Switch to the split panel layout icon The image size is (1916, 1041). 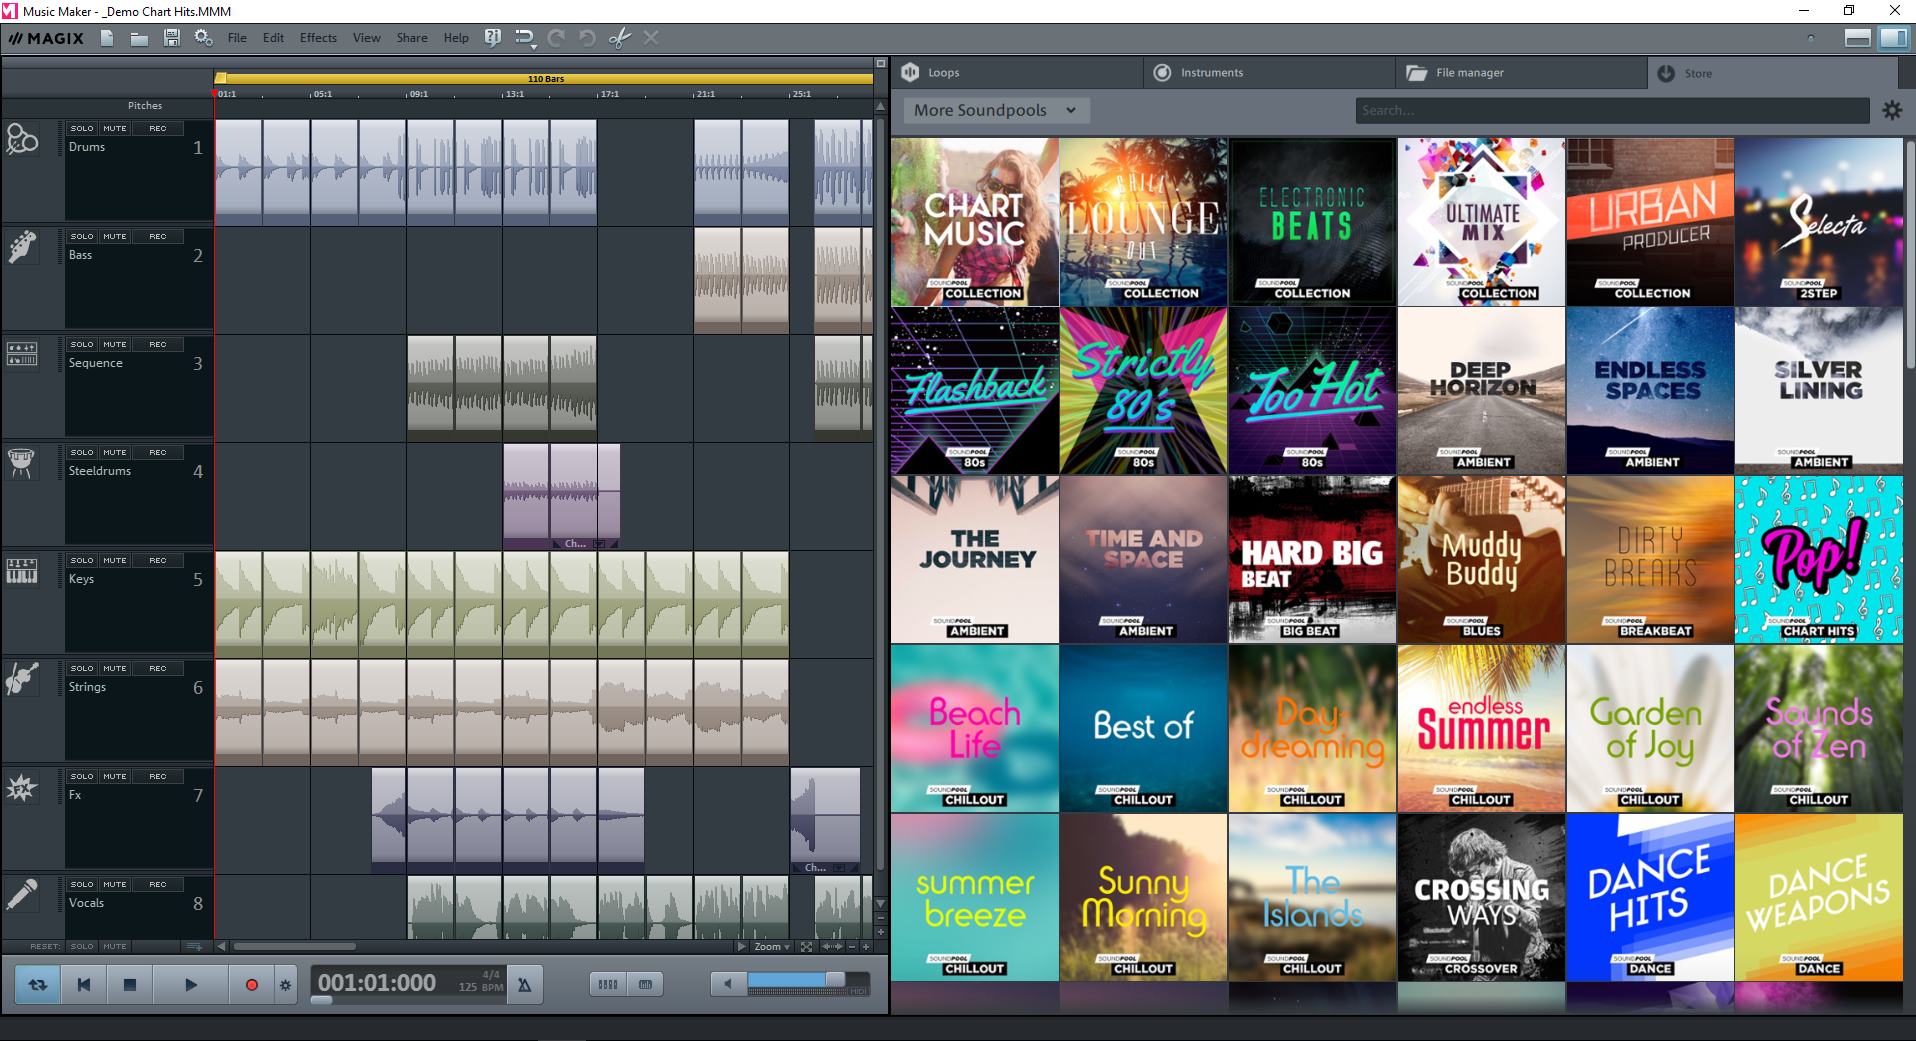tap(1893, 38)
